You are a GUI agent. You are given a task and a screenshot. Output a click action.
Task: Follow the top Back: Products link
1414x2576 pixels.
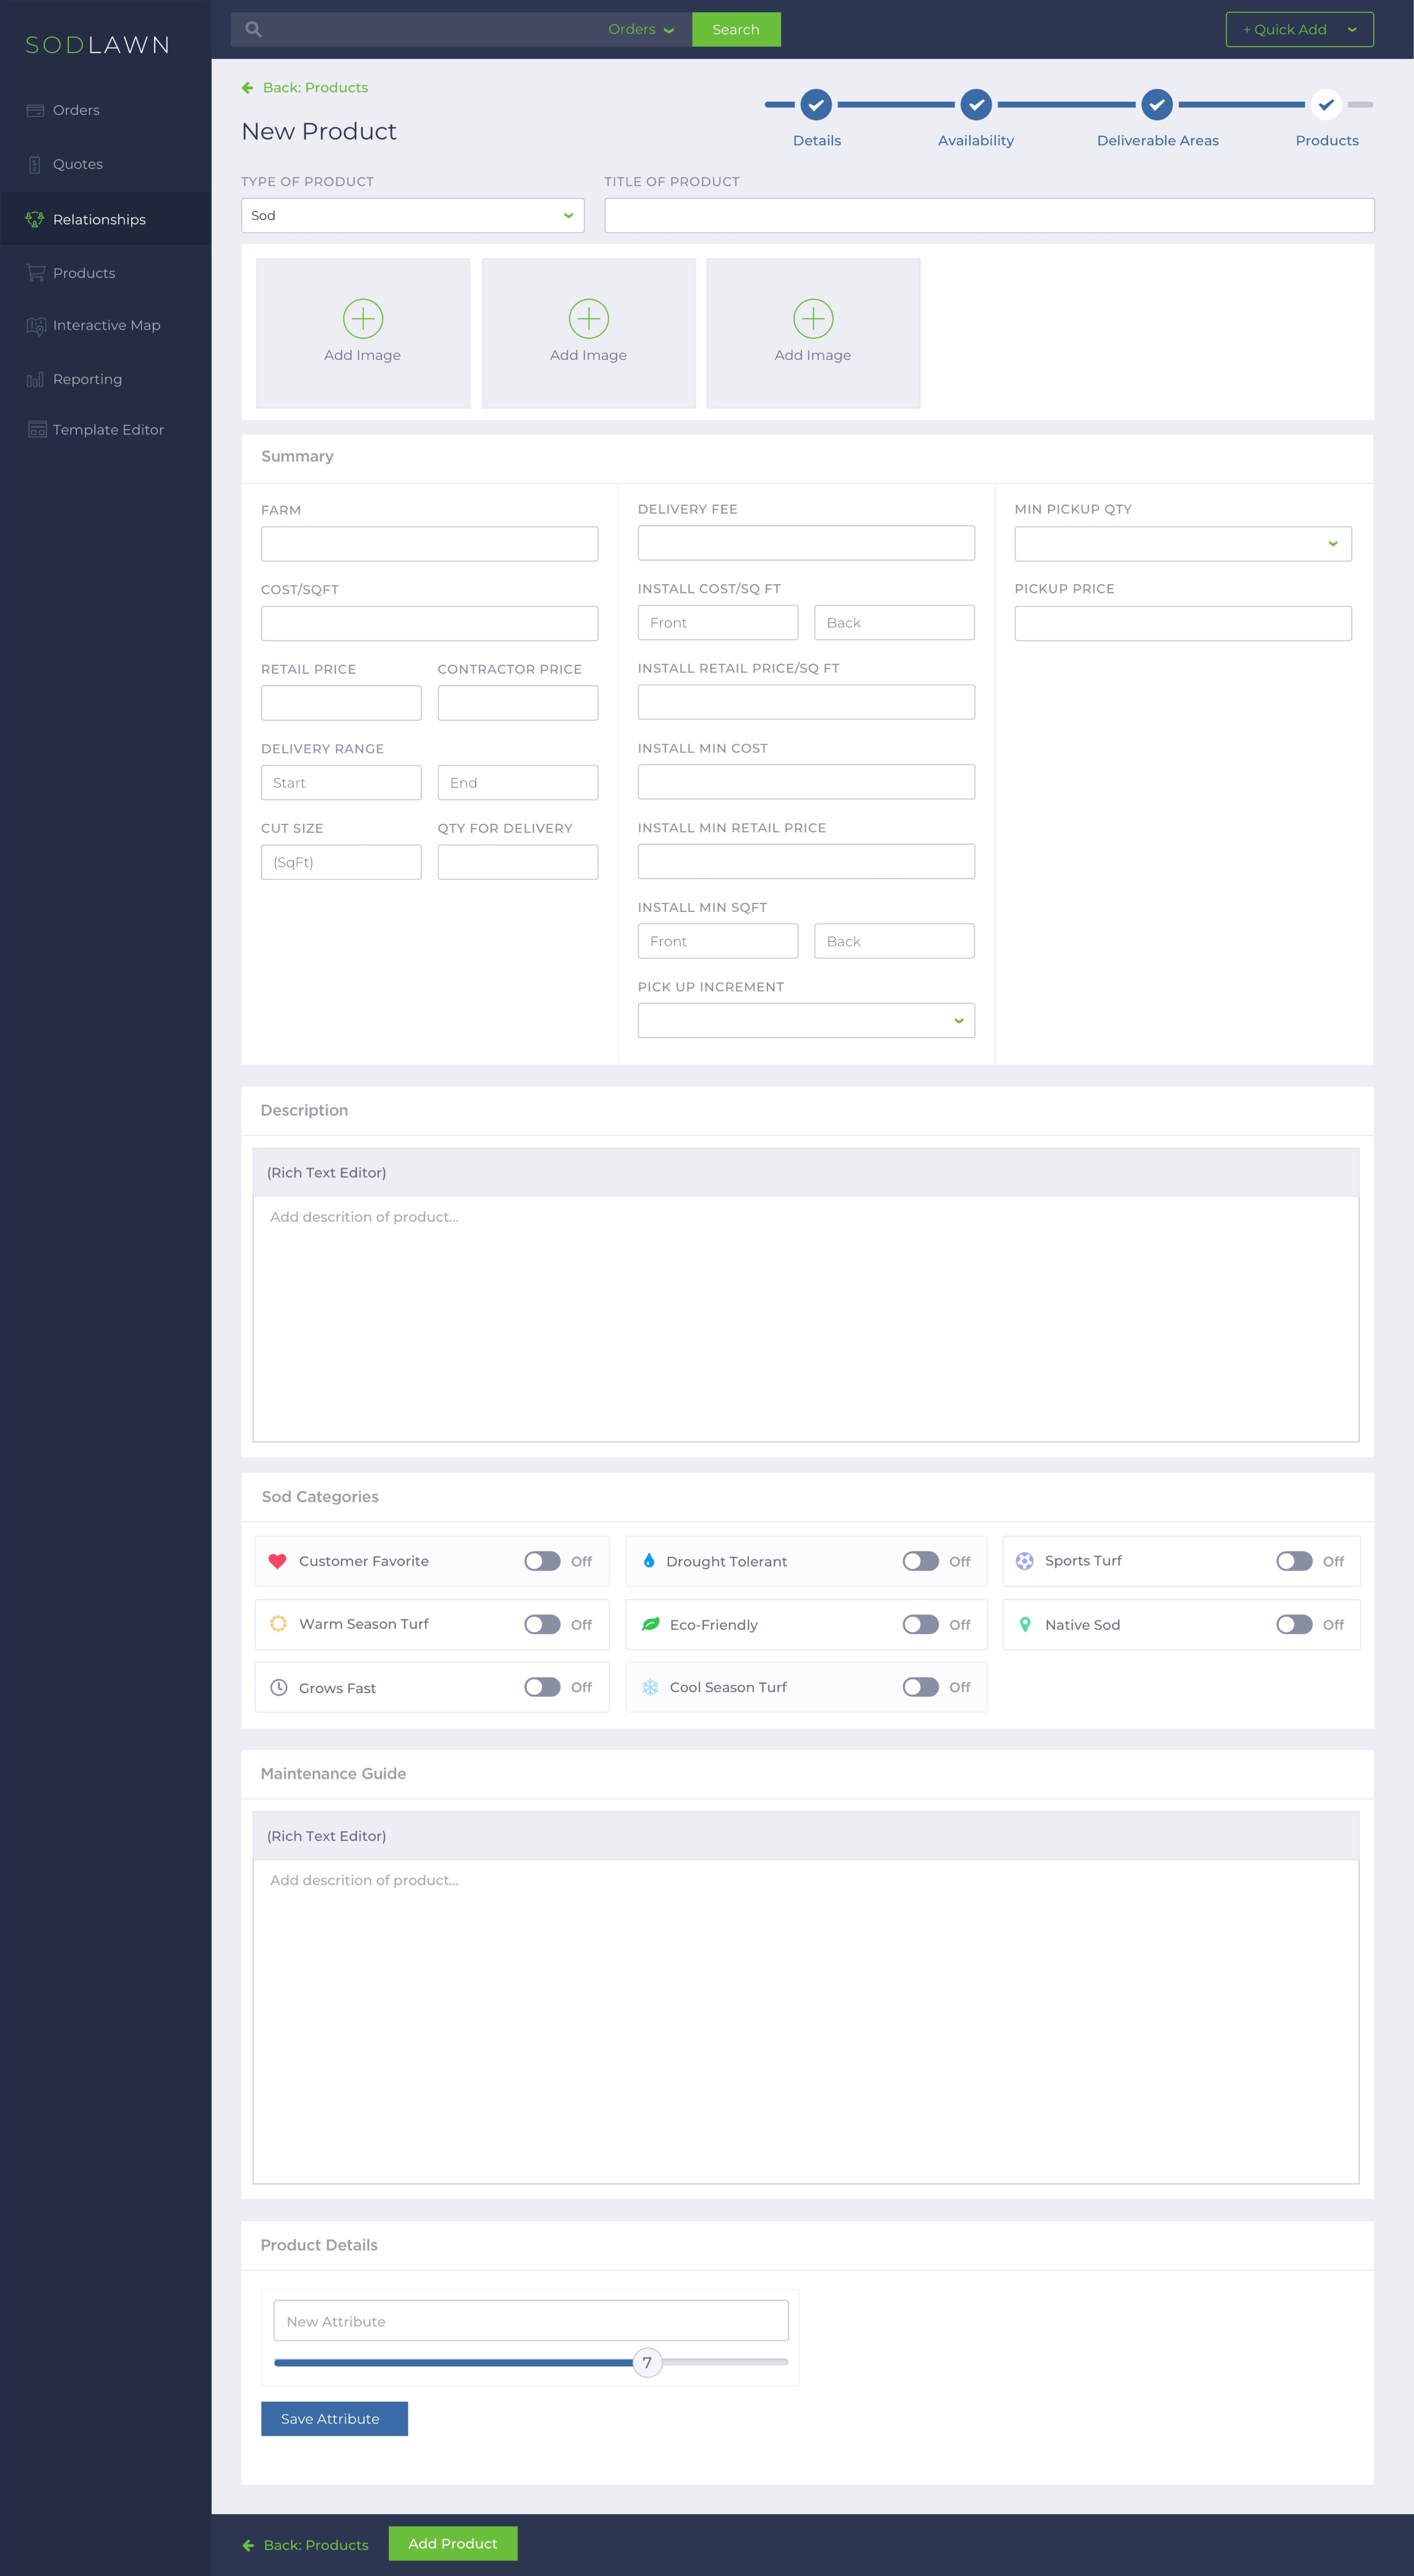[x=305, y=88]
